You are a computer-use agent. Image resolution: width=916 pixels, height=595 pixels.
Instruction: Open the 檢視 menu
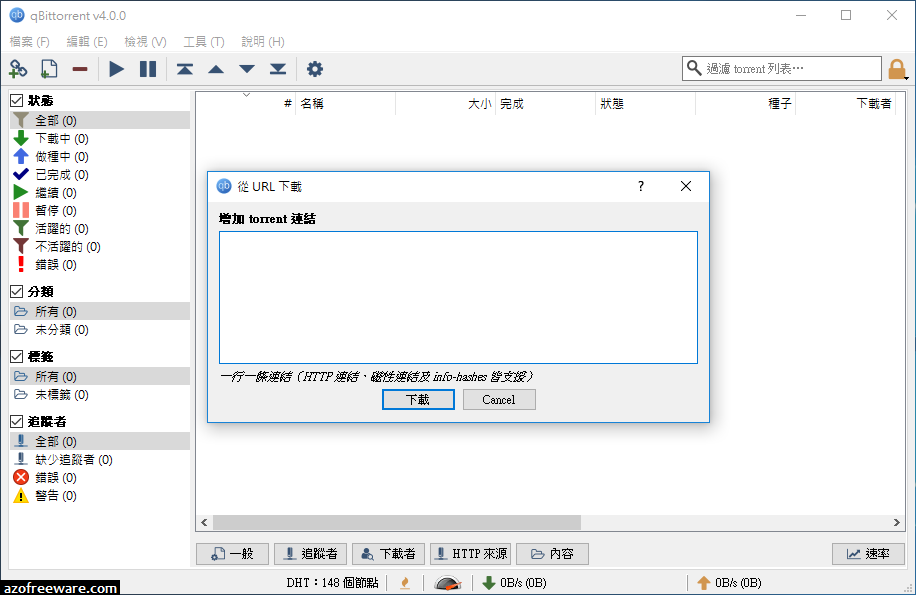(143, 41)
